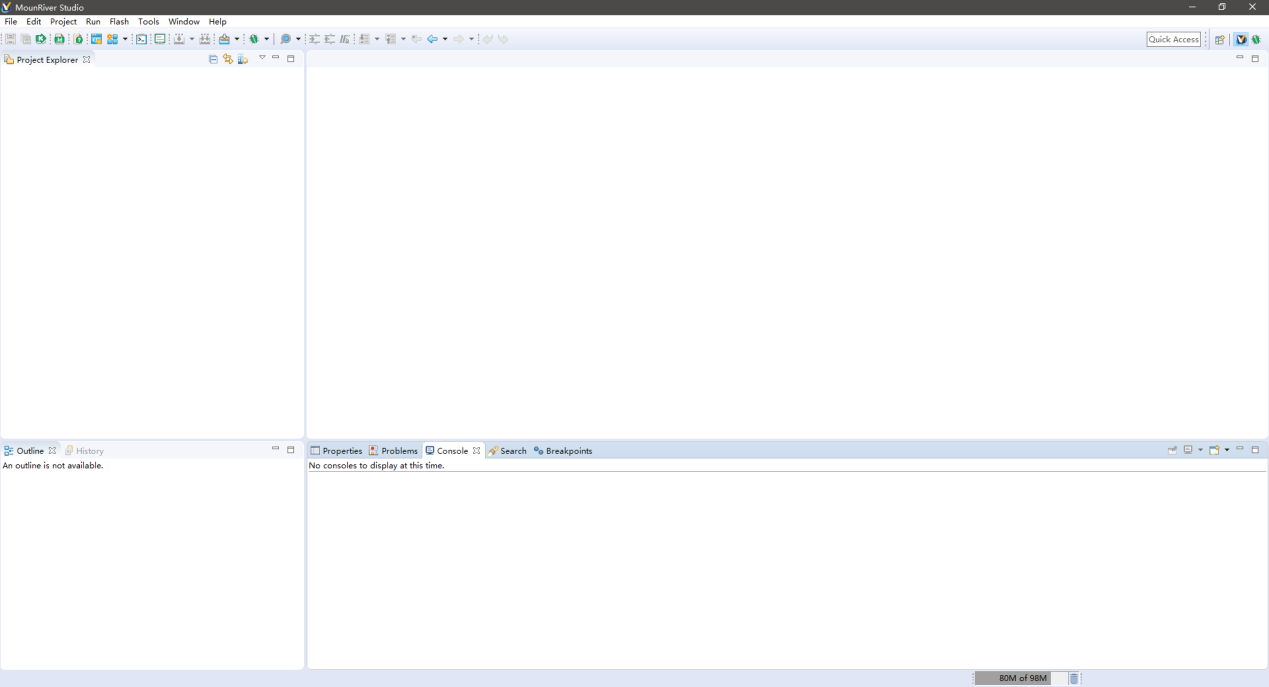Click Collapse All in Project Explorer

(213, 59)
